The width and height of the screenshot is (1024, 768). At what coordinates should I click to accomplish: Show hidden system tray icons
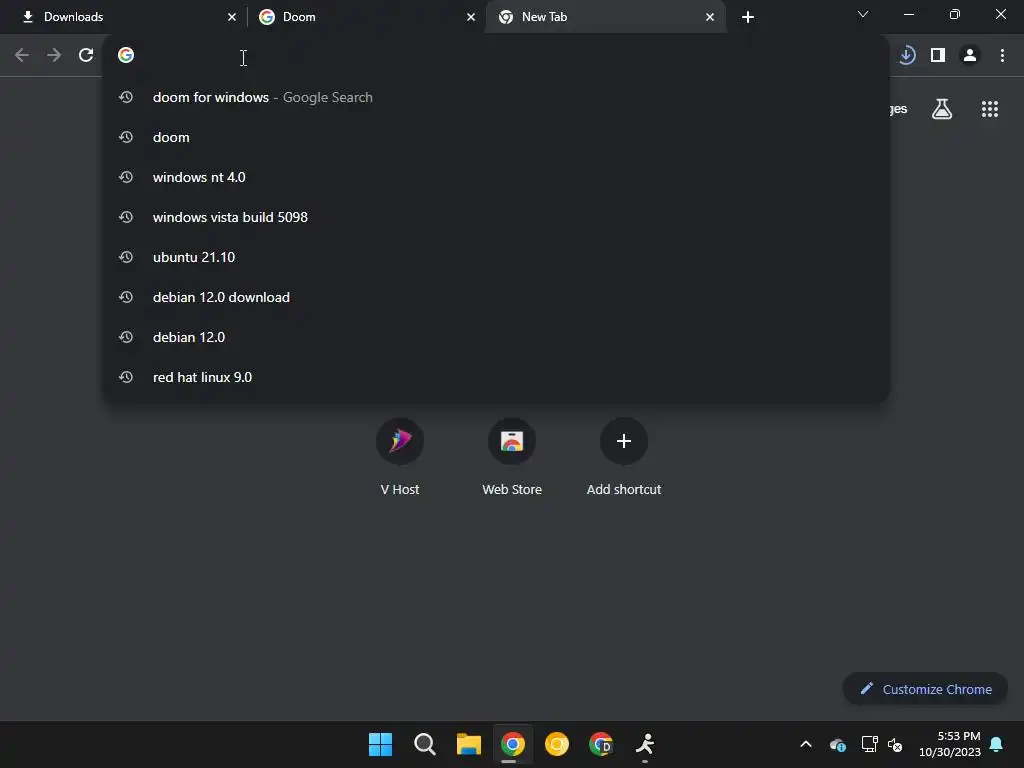tap(806, 744)
